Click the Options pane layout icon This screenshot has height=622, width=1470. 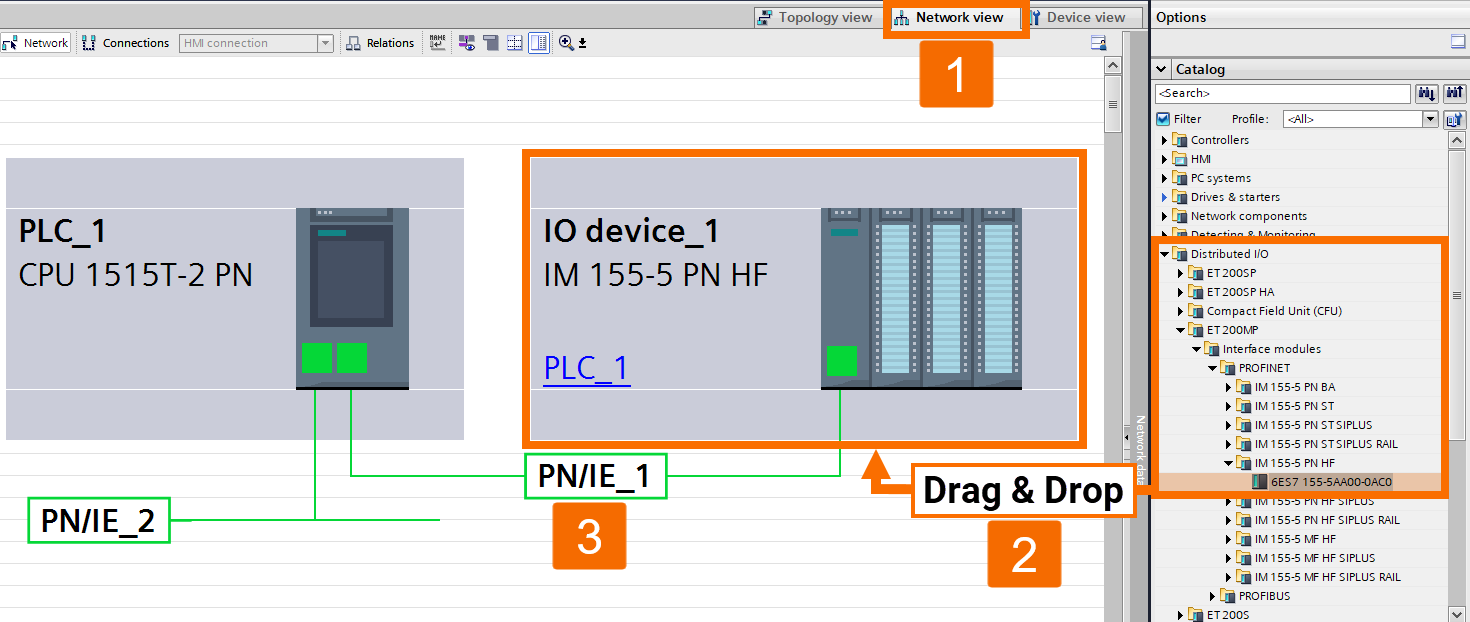1457,42
